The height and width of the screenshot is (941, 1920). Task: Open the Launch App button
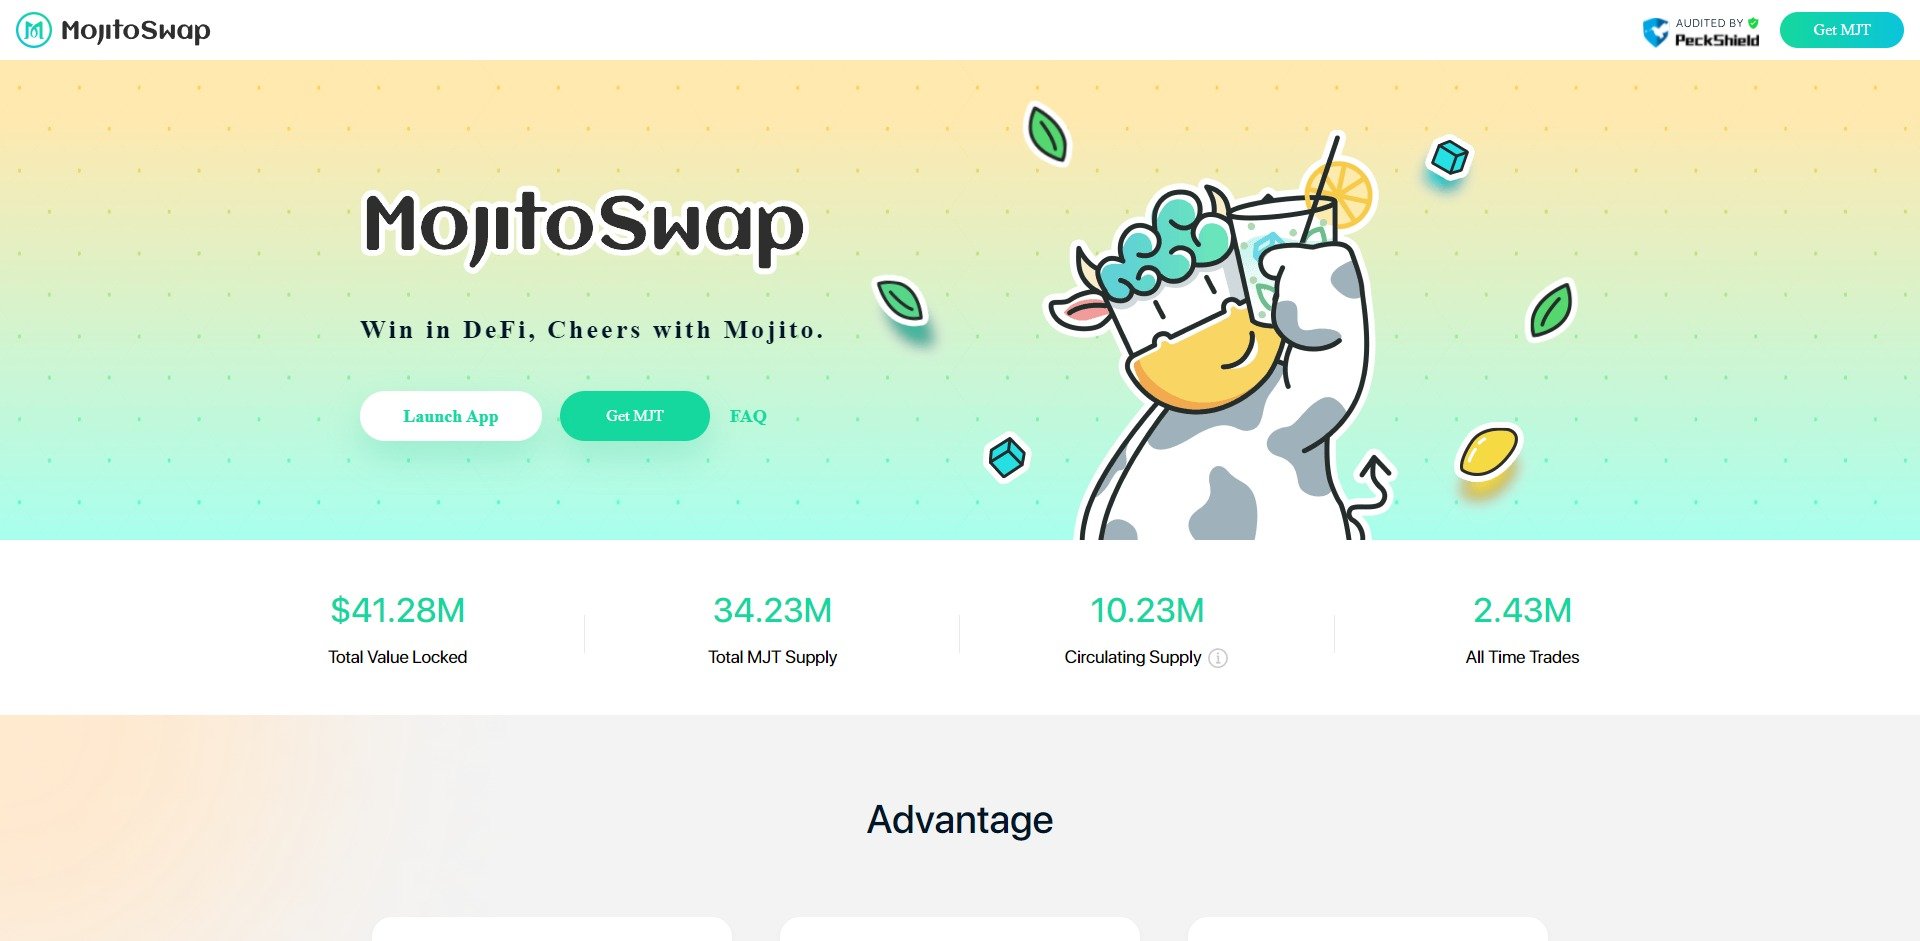click(451, 416)
